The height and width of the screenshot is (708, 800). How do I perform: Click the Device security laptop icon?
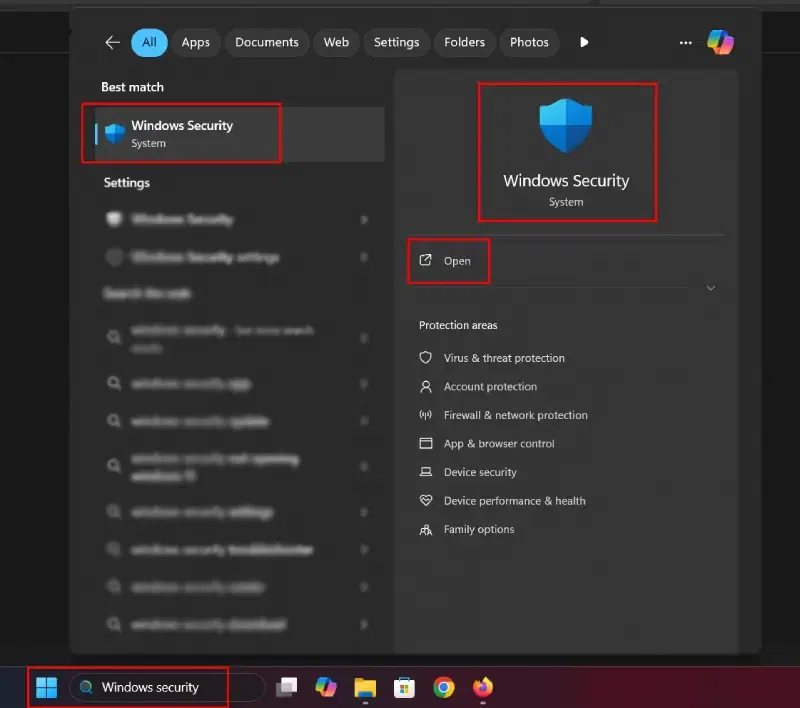click(426, 472)
